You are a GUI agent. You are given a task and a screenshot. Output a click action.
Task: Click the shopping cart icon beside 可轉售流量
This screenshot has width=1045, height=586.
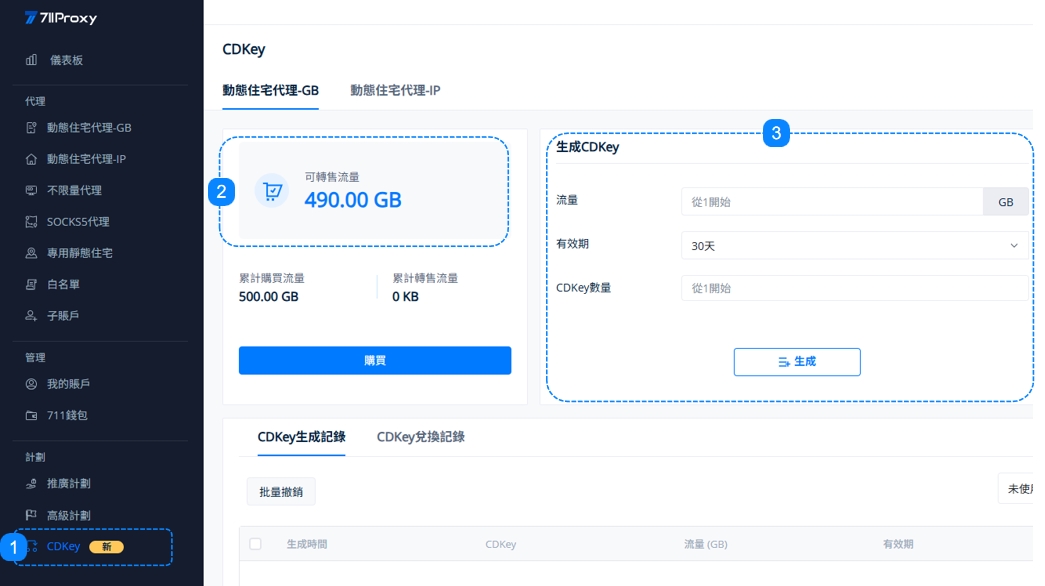tap(271, 190)
